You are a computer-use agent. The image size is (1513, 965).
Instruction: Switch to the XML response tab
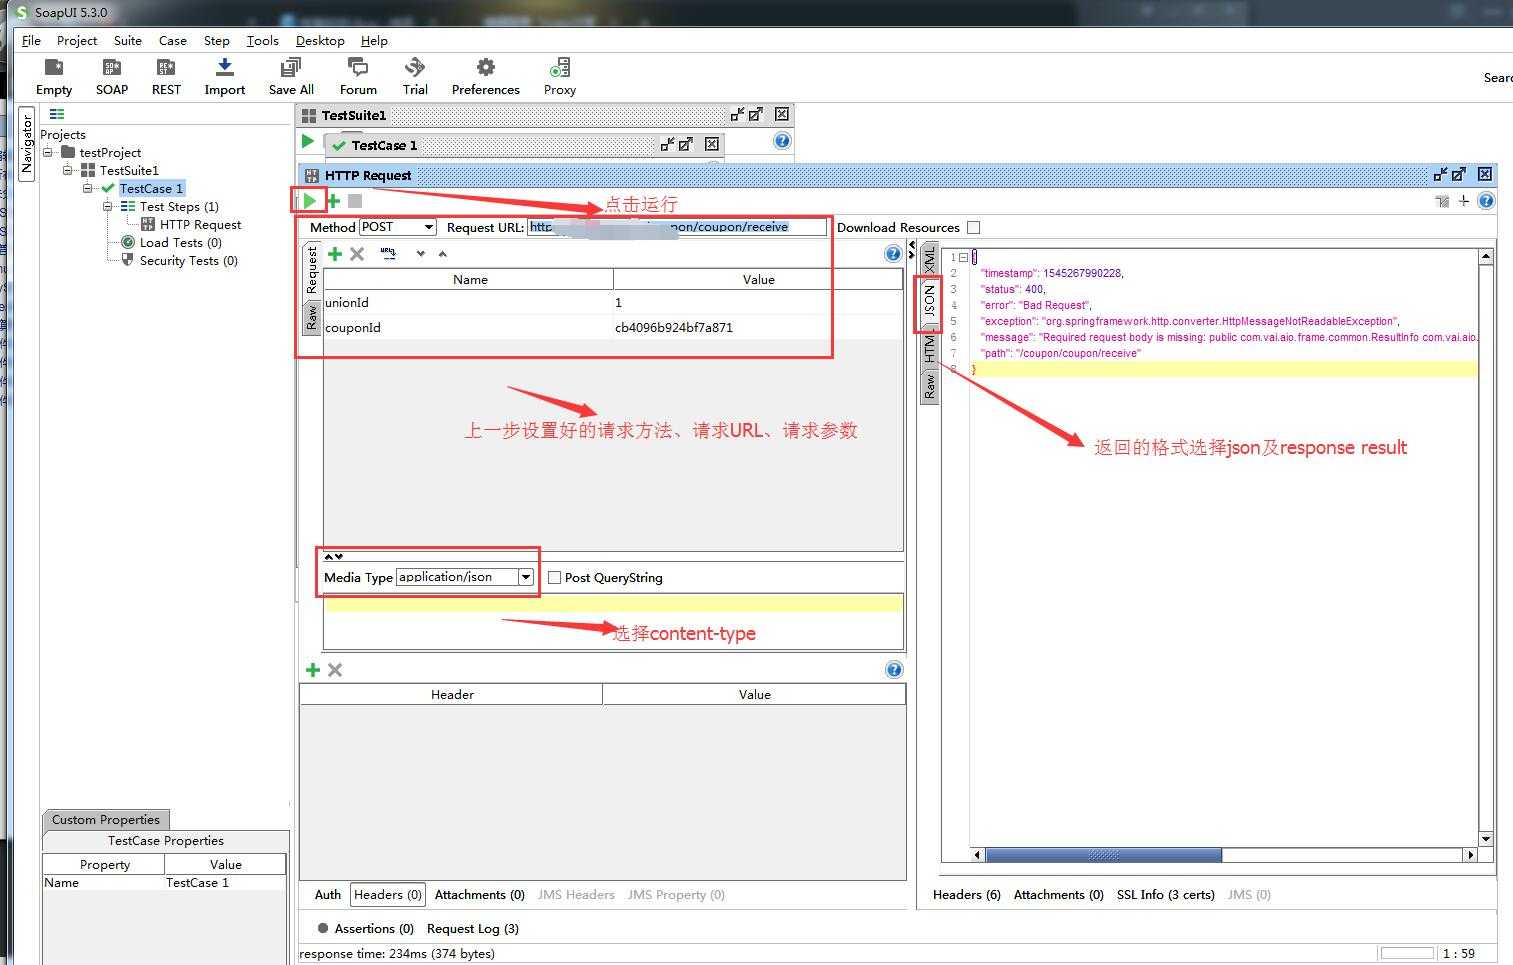pyautogui.click(x=929, y=259)
